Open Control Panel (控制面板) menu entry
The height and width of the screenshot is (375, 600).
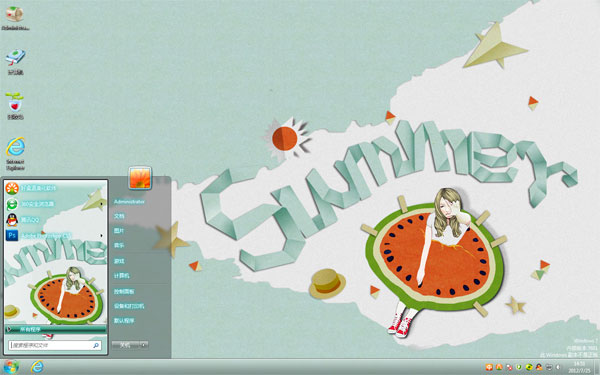click(x=124, y=292)
